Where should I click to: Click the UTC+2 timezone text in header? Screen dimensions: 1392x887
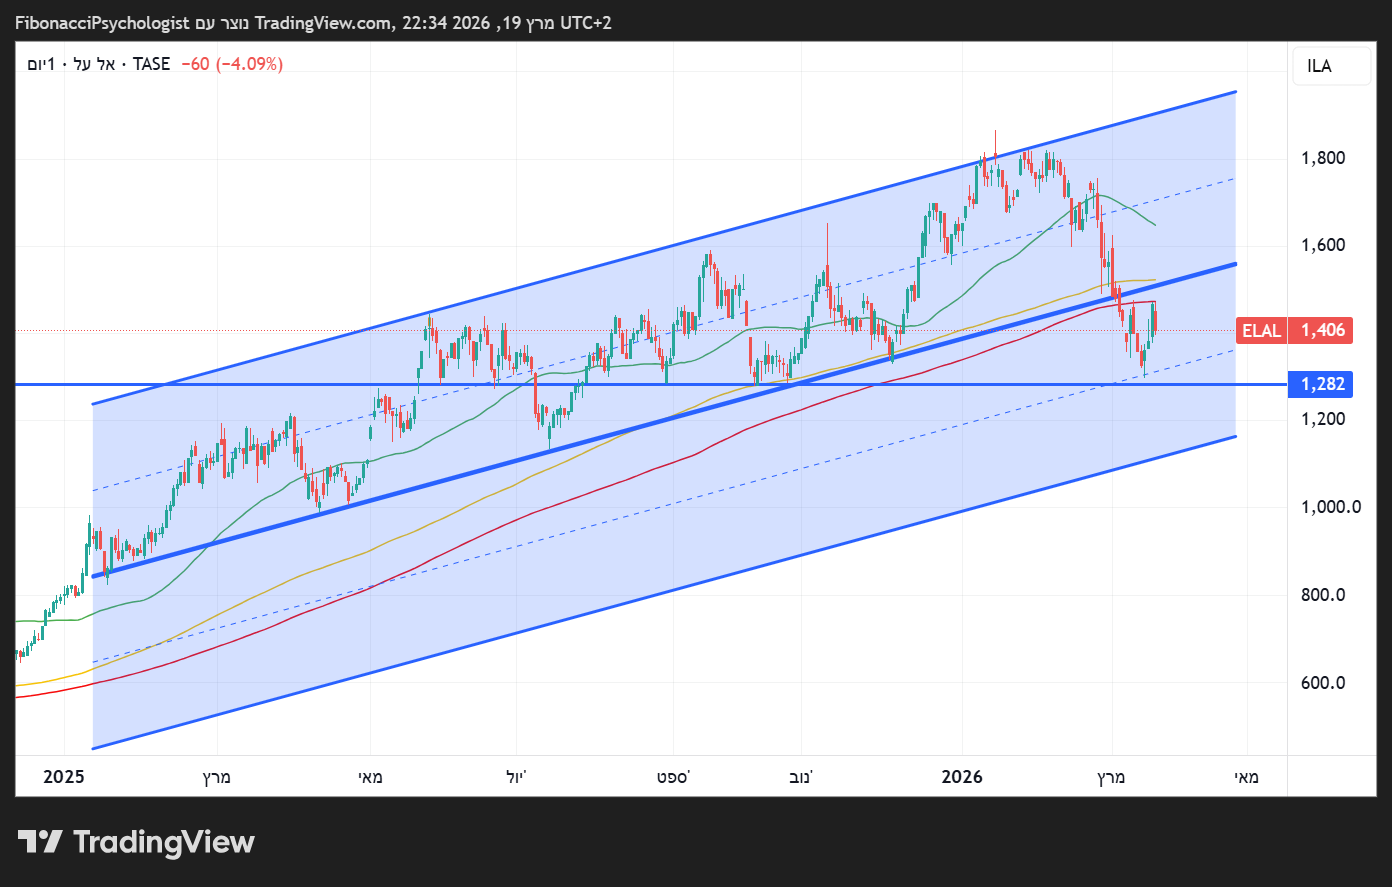pyautogui.click(x=585, y=23)
